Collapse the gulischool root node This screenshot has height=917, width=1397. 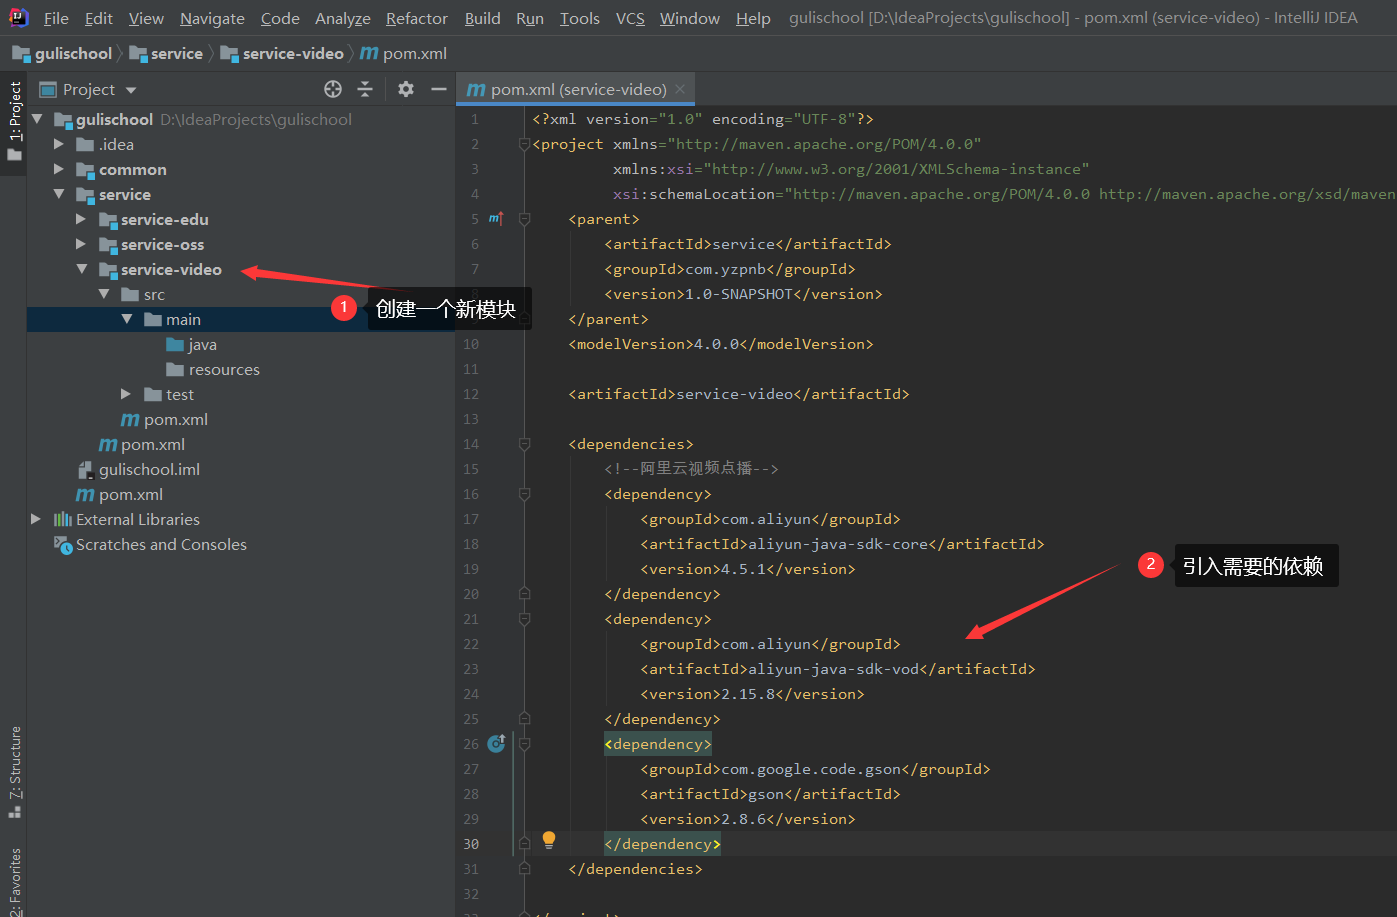37,119
